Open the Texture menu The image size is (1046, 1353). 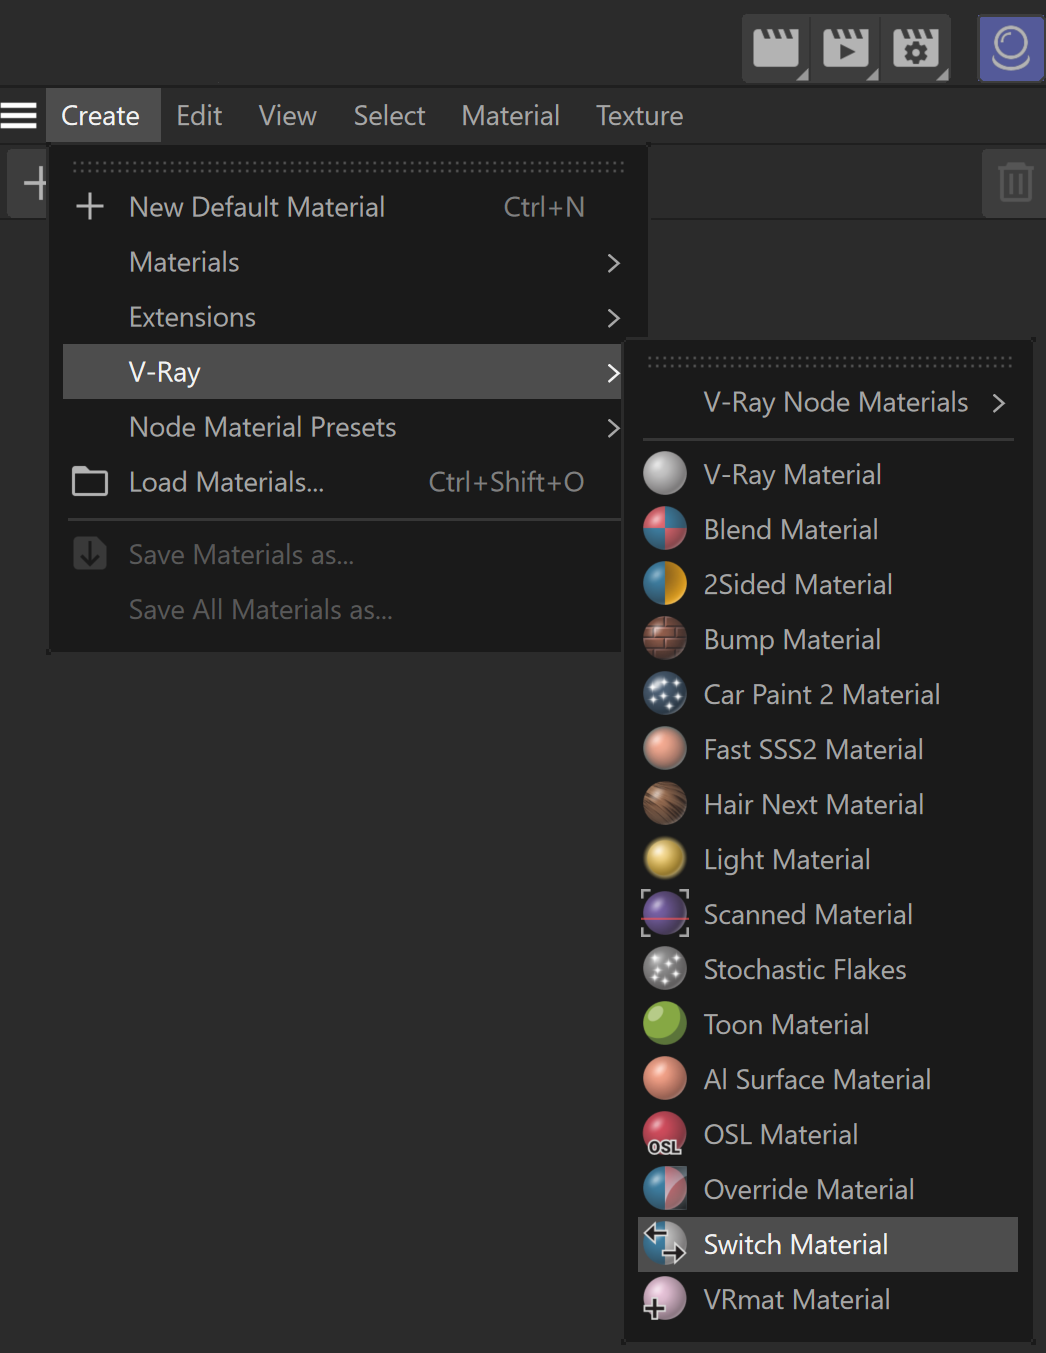click(x=640, y=116)
